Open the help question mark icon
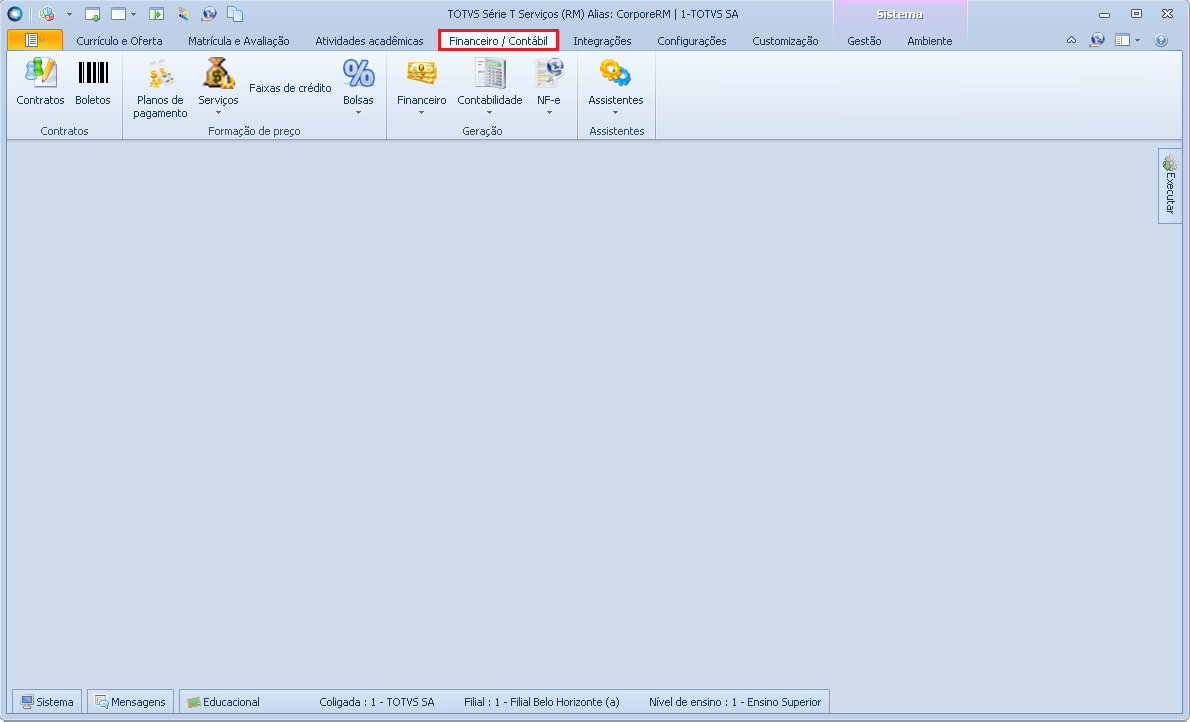Viewport: 1190px width, 722px height. pyautogui.click(x=1160, y=40)
